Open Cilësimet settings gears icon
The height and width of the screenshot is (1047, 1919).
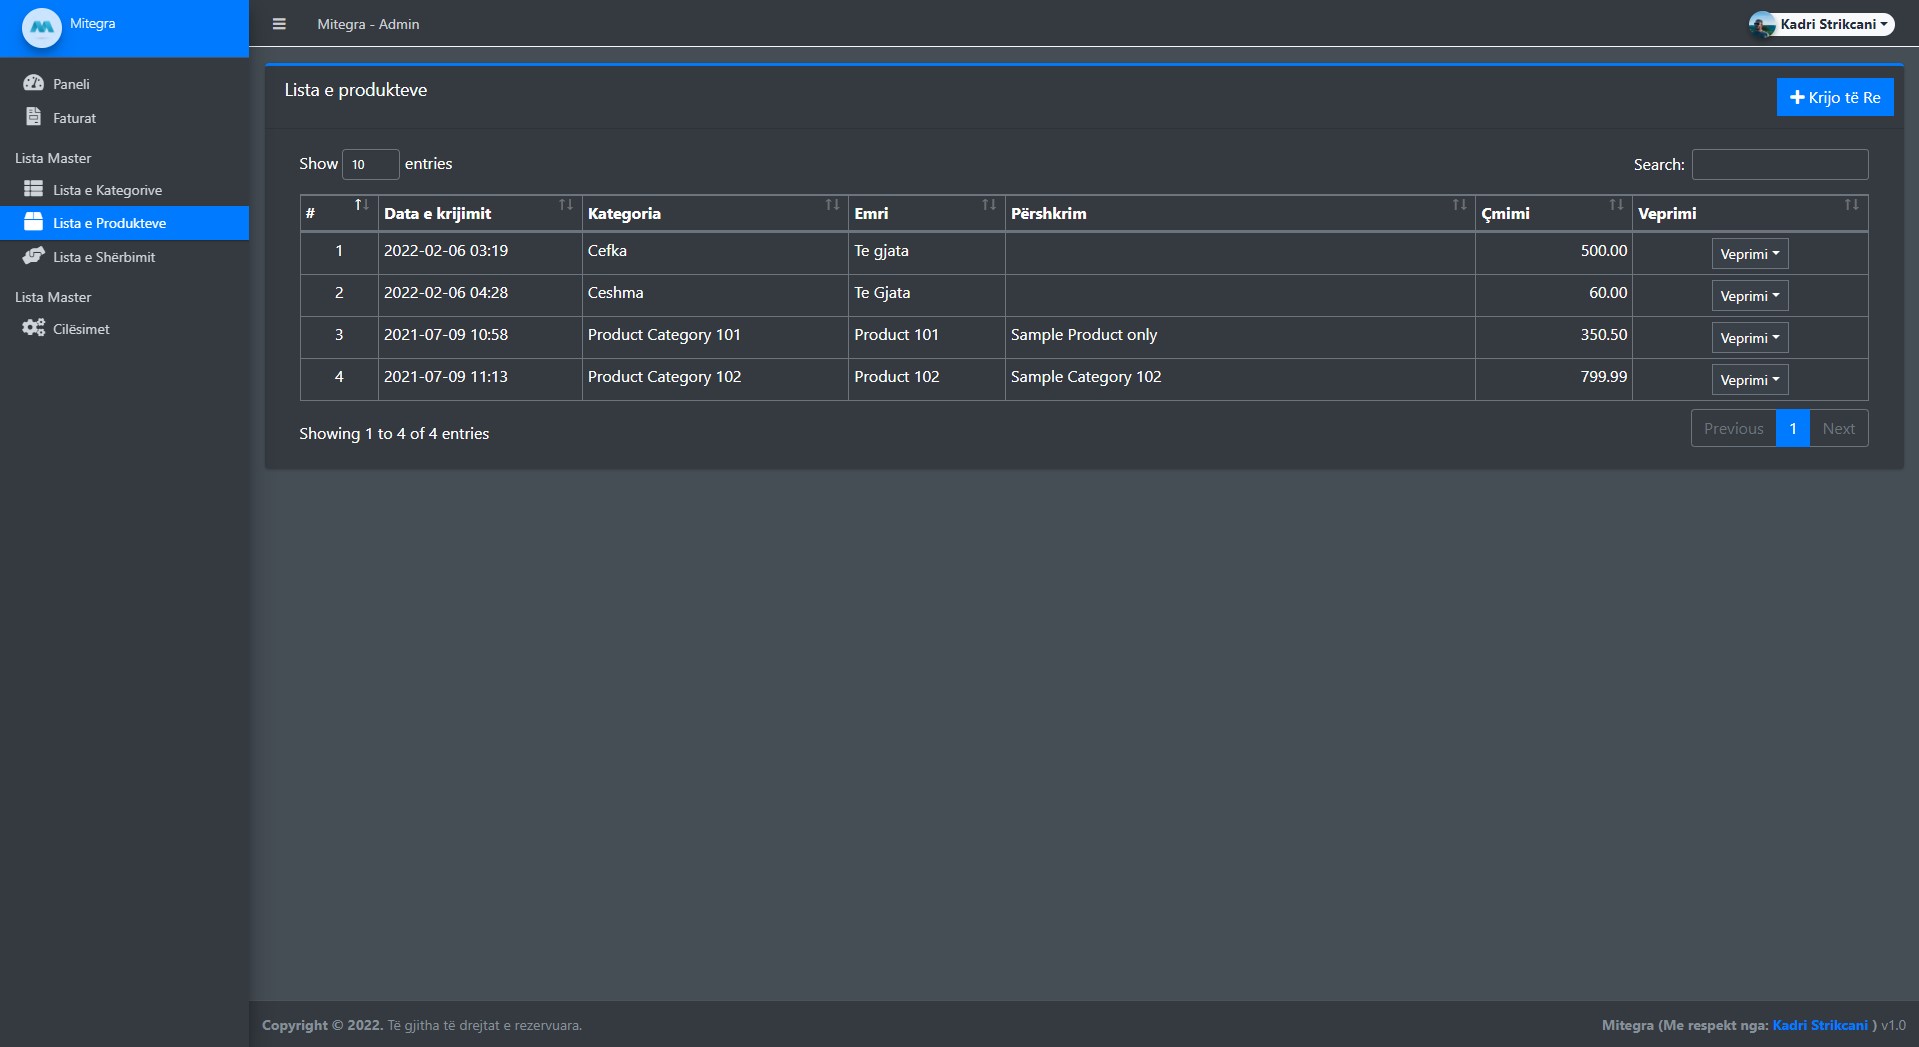pyautogui.click(x=33, y=328)
